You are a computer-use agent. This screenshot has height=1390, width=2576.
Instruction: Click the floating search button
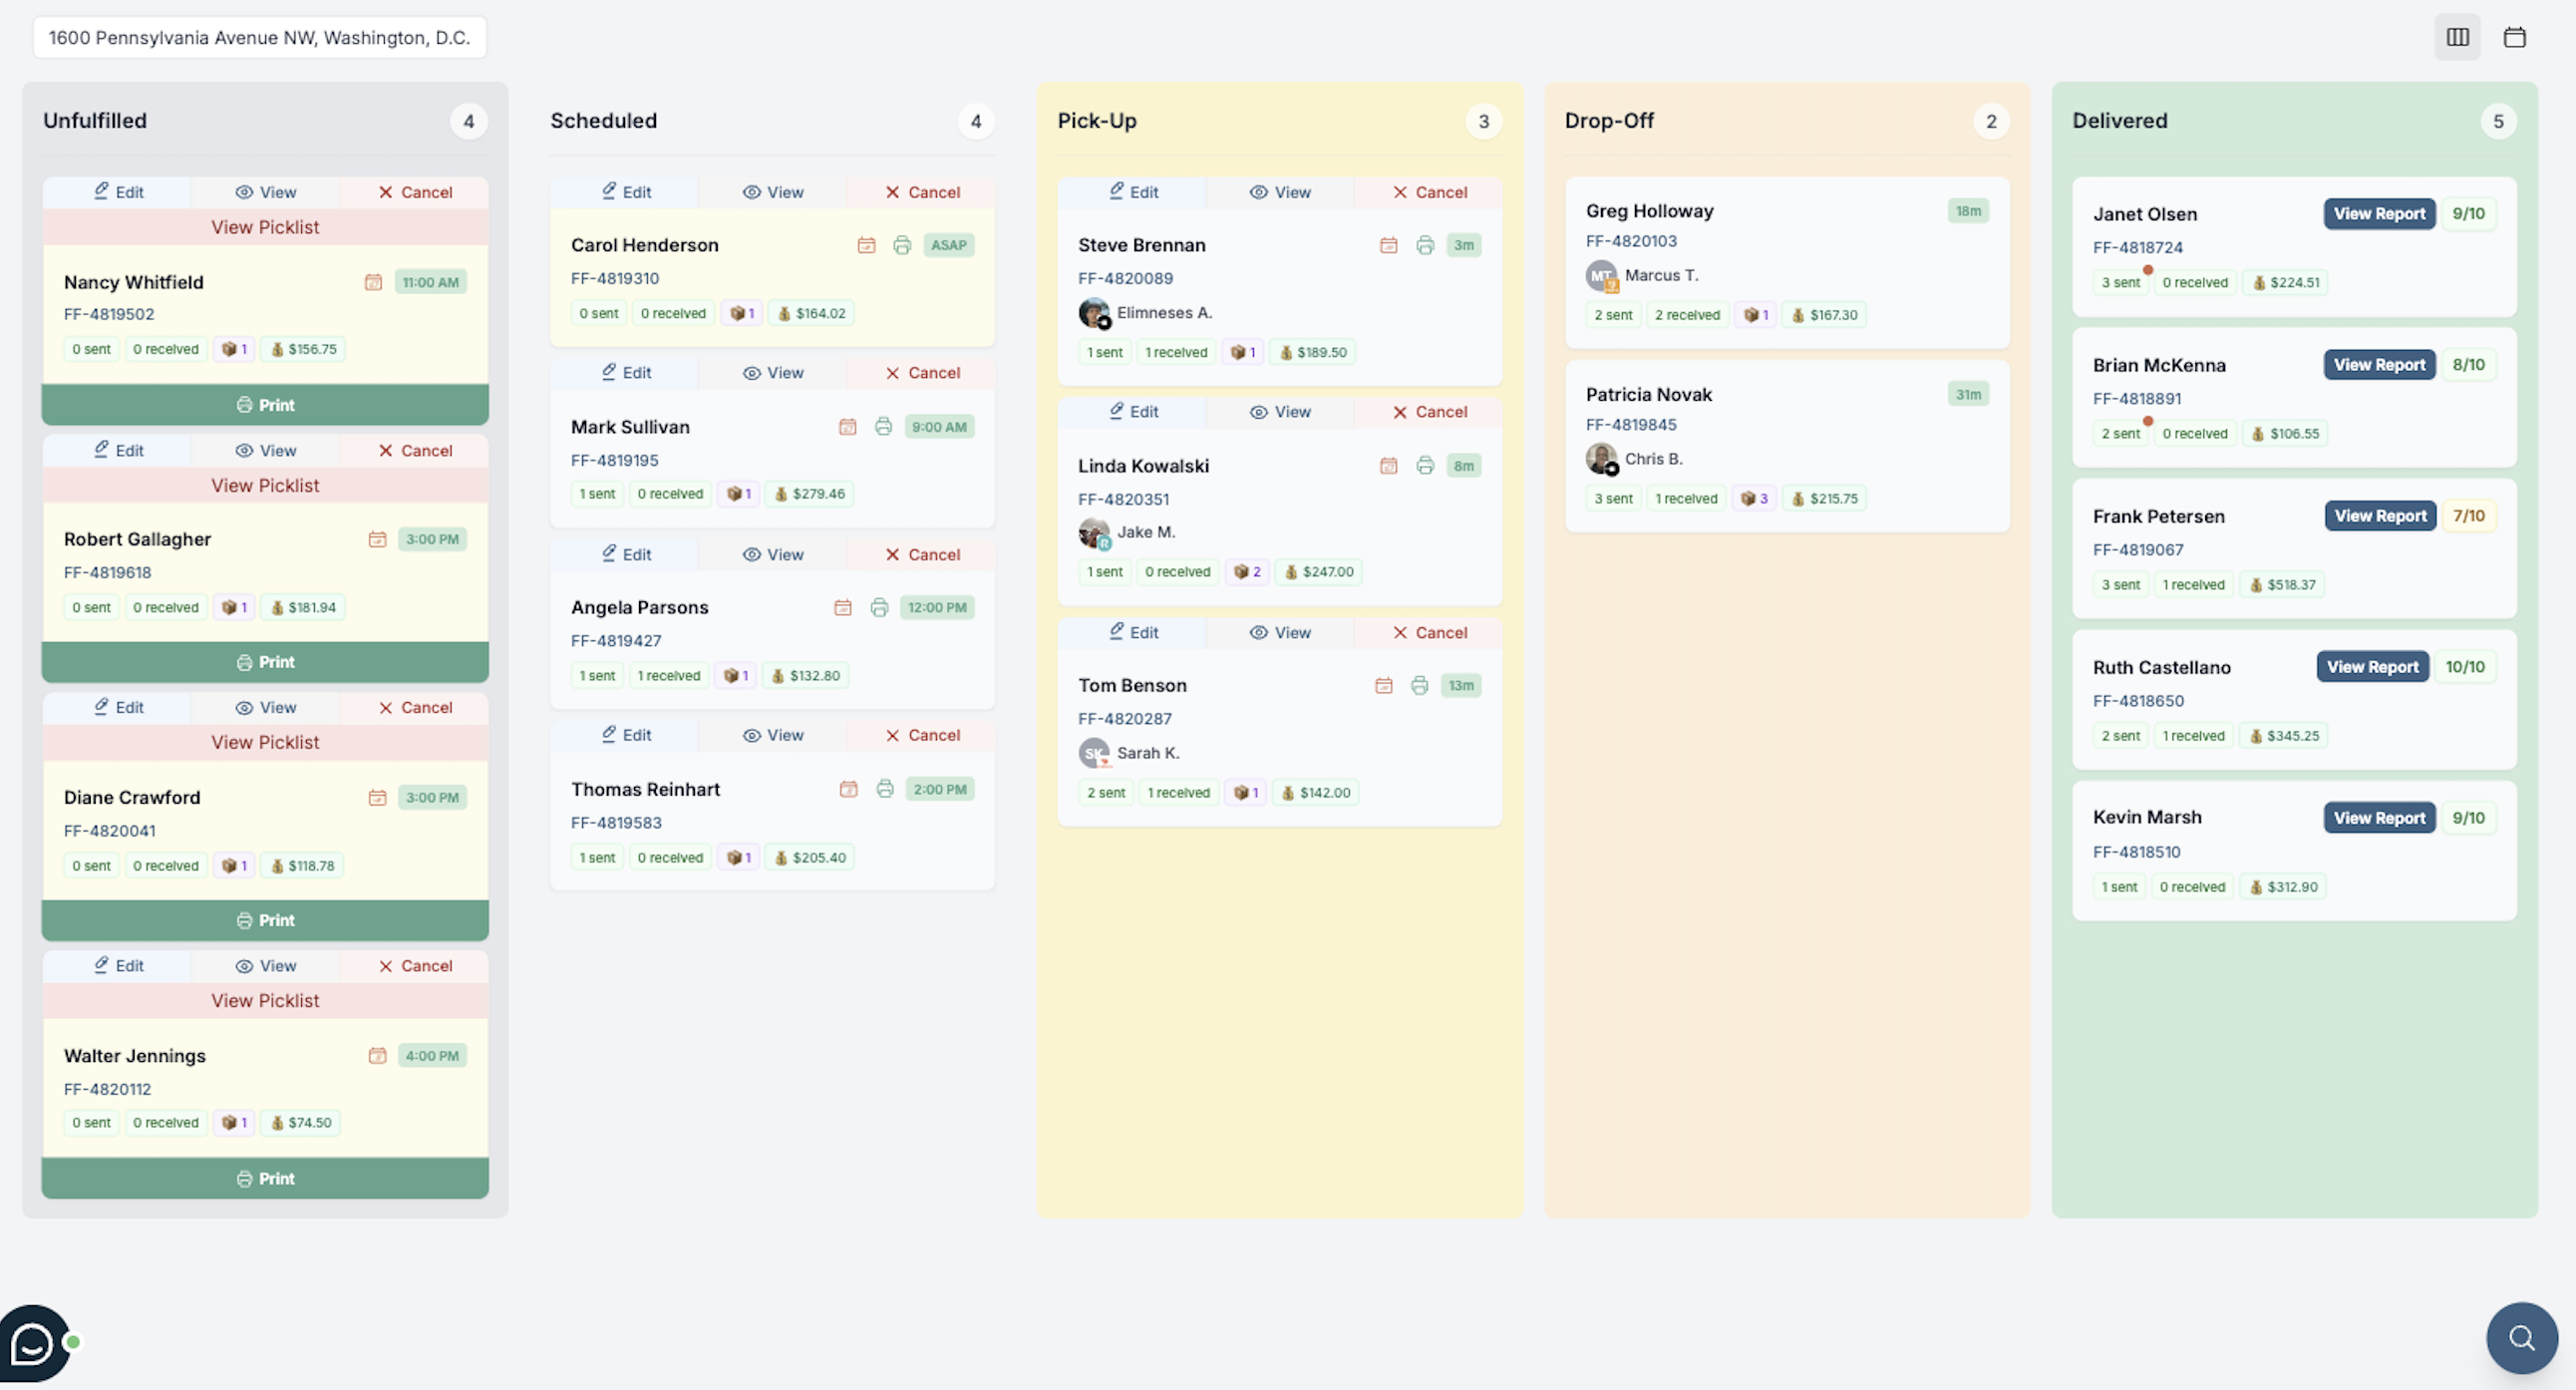coord(2521,1337)
